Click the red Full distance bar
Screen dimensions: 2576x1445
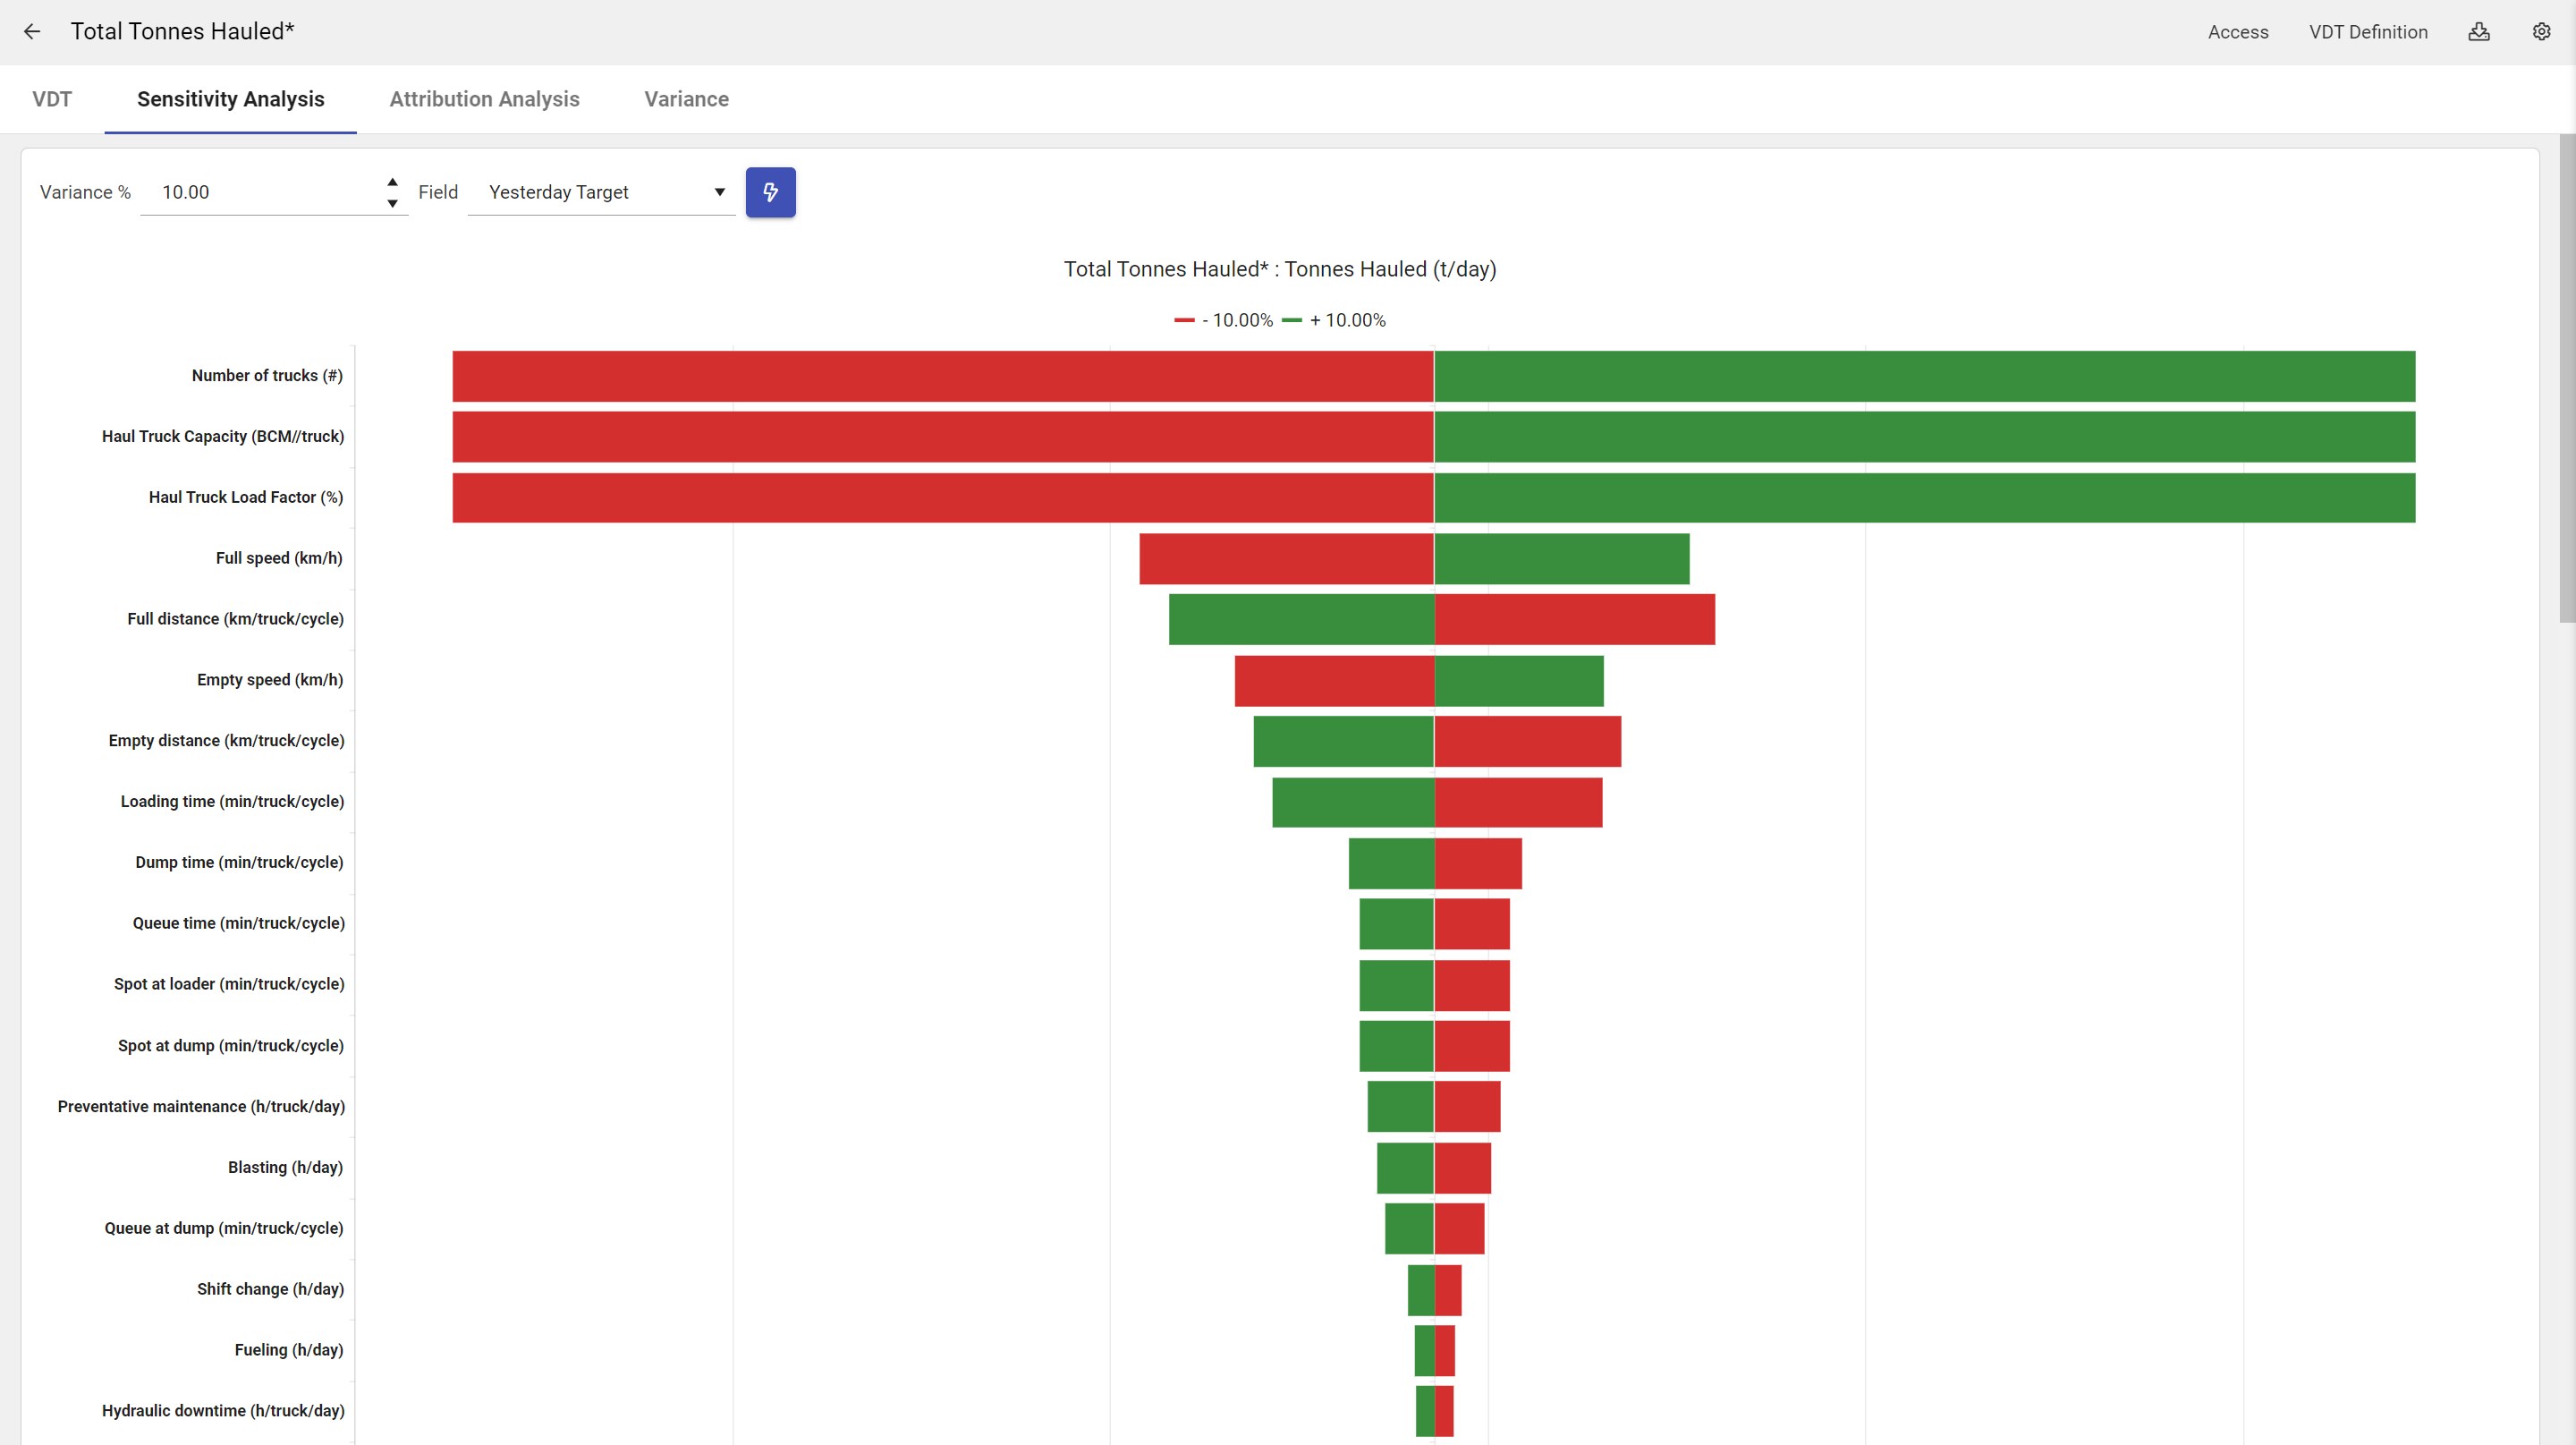coord(1574,619)
